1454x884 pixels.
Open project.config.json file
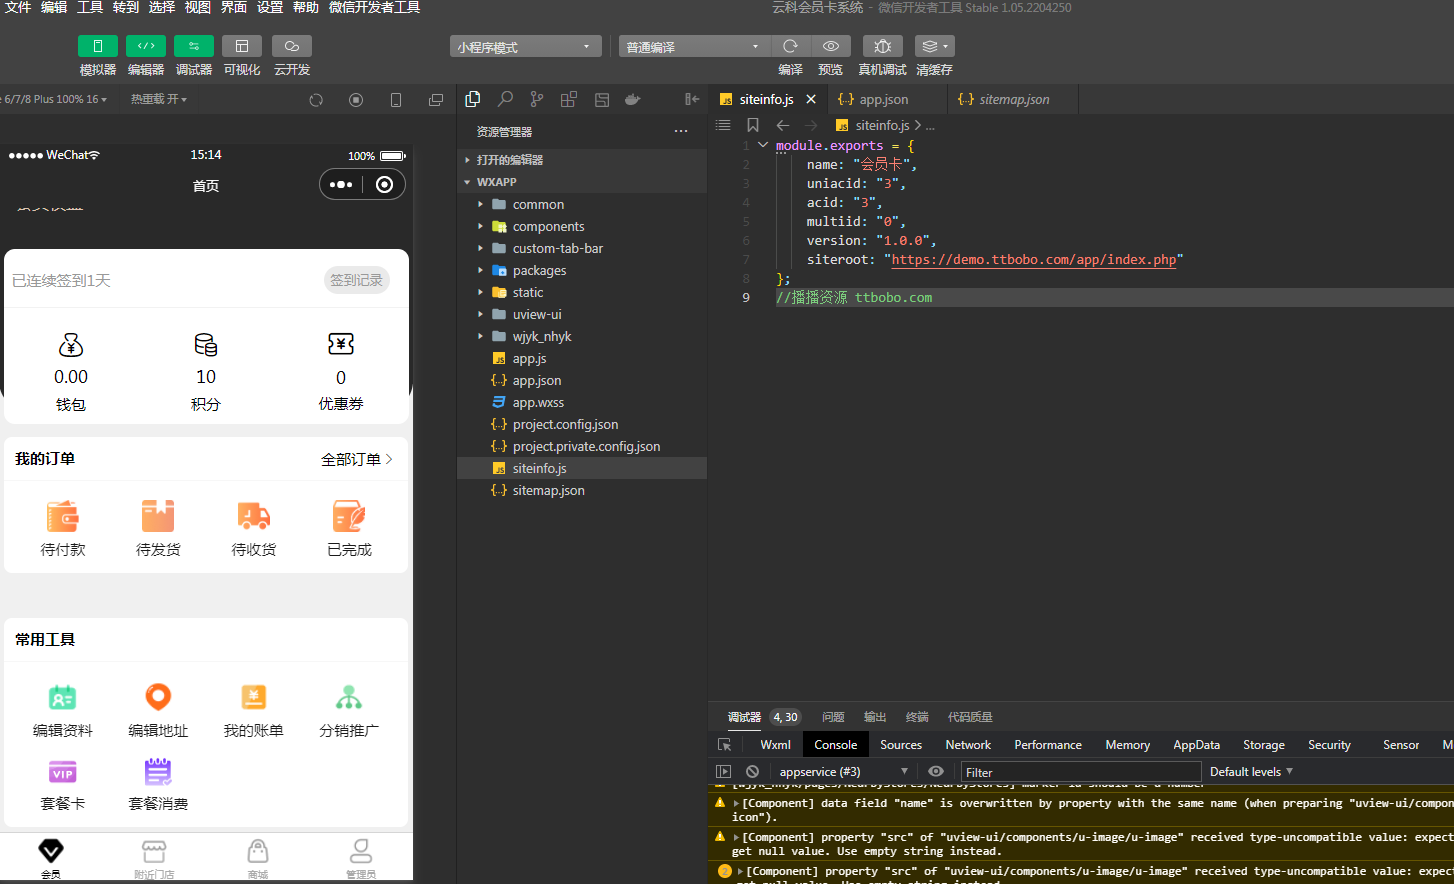(x=582, y=424)
